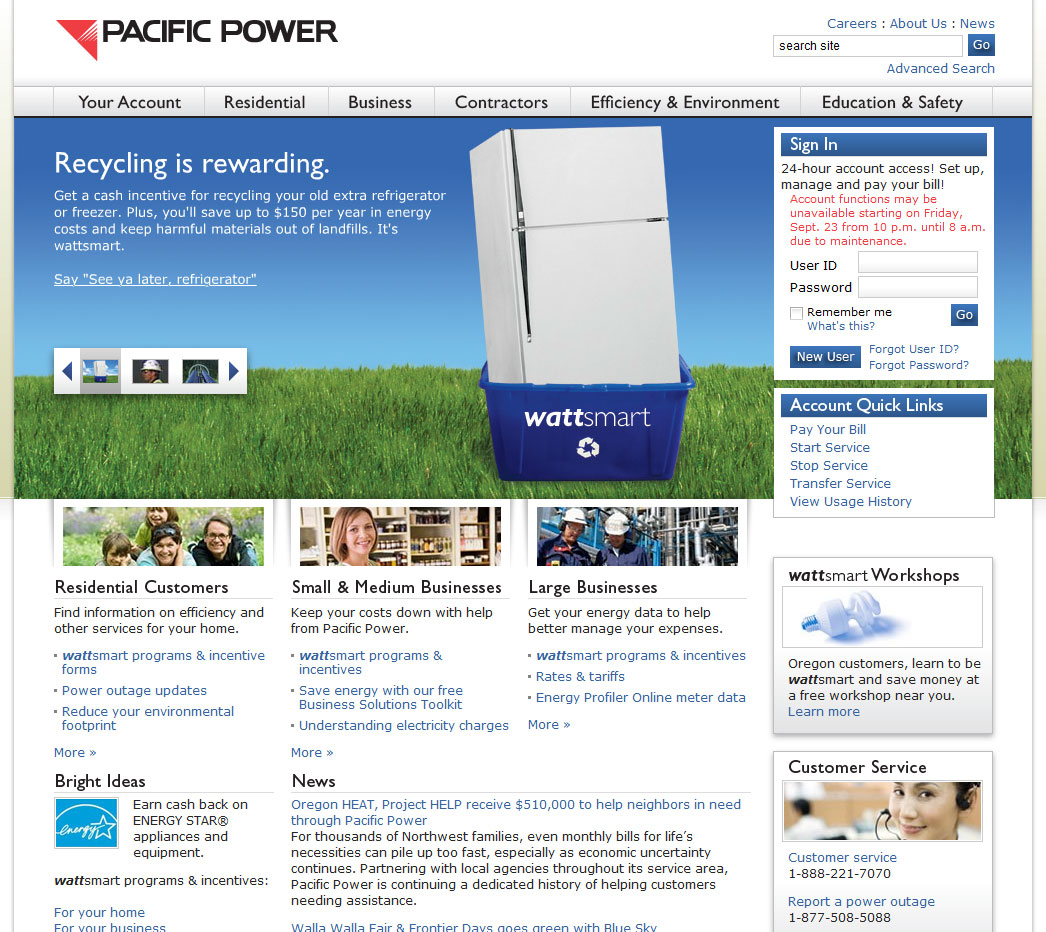This screenshot has height=932, width=1046.
Task: Open the Oregon HEAT news headline
Action: coord(516,813)
